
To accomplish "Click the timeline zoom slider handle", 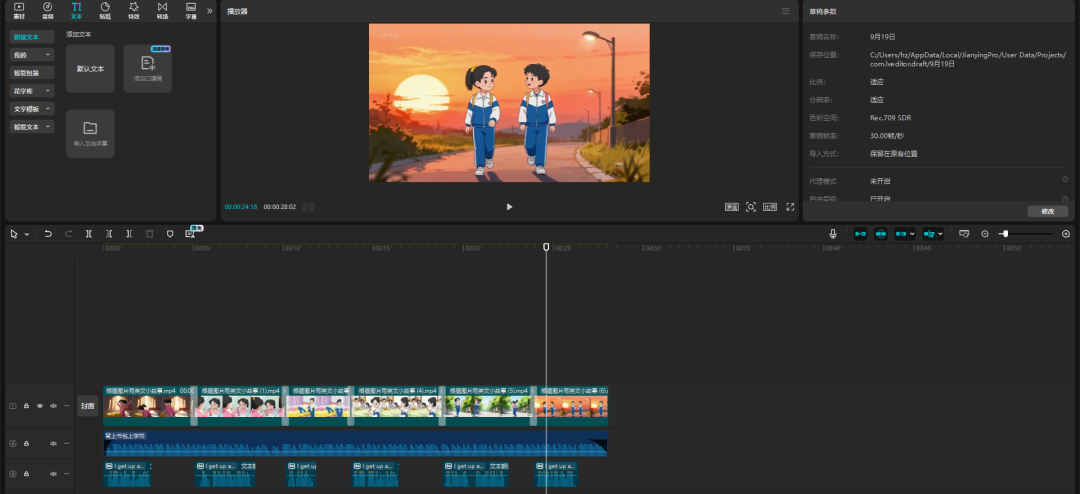I will pyautogui.click(x=1004, y=234).
